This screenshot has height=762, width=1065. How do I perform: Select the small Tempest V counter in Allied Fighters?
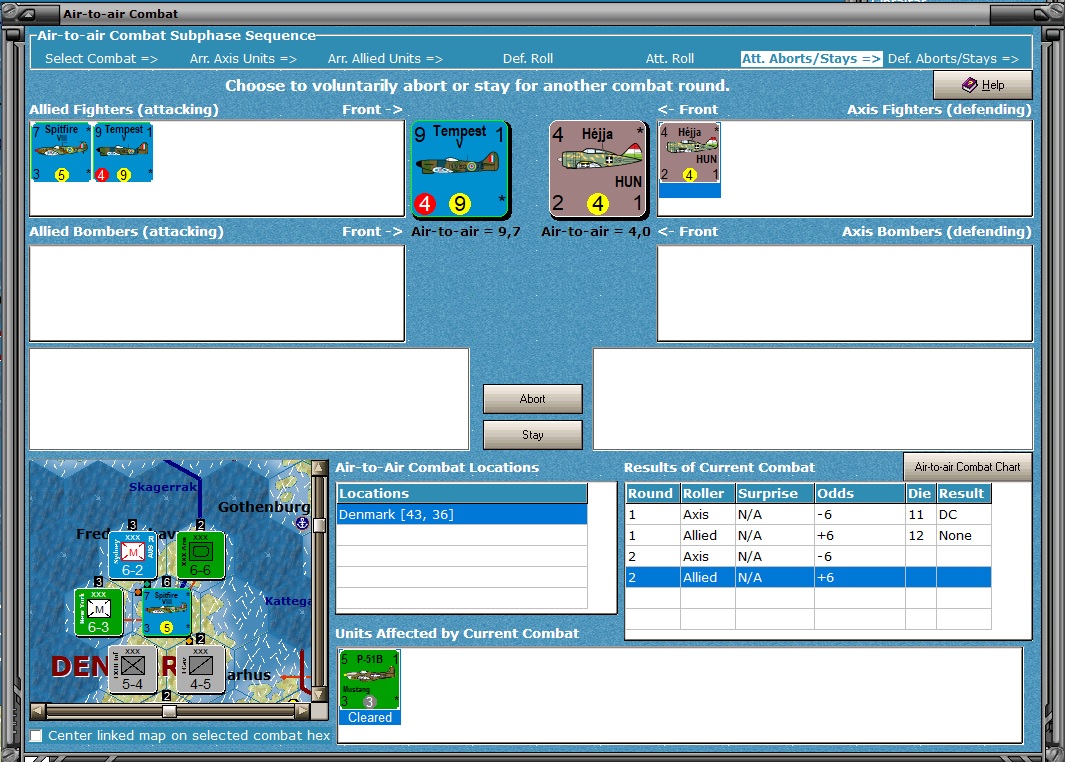pos(123,152)
